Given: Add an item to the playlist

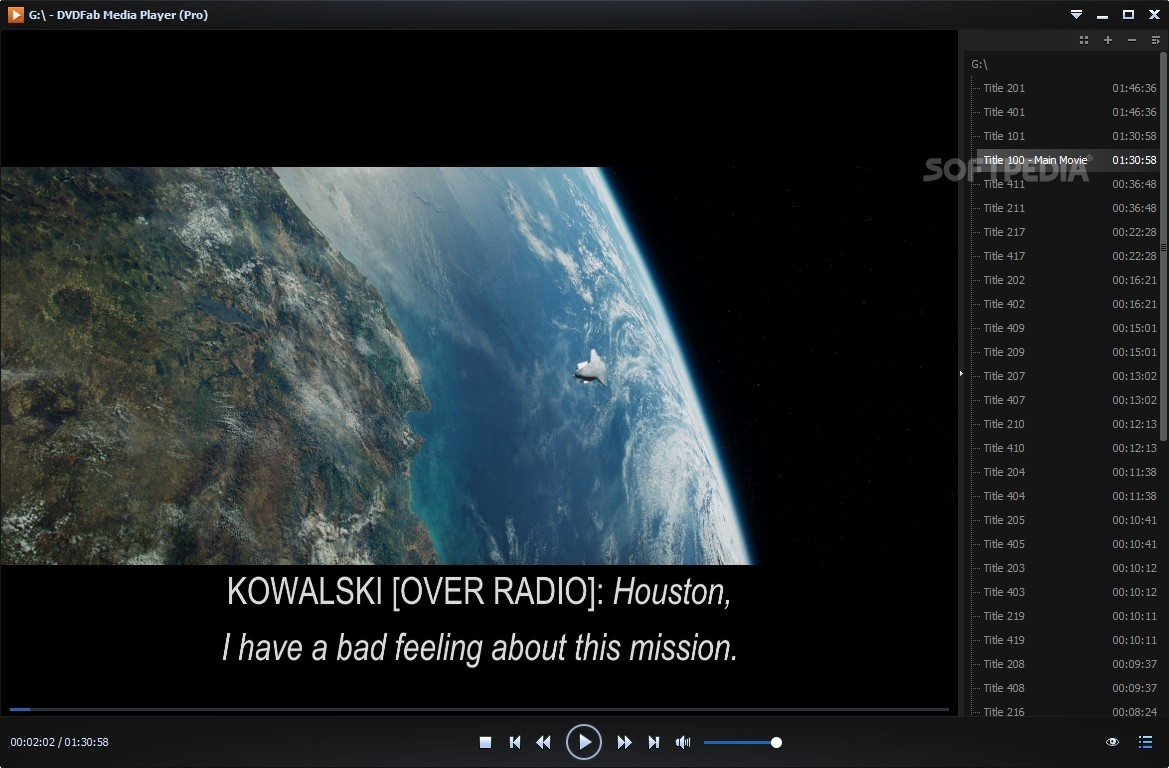Looking at the screenshot, I should click(1108, 40).
